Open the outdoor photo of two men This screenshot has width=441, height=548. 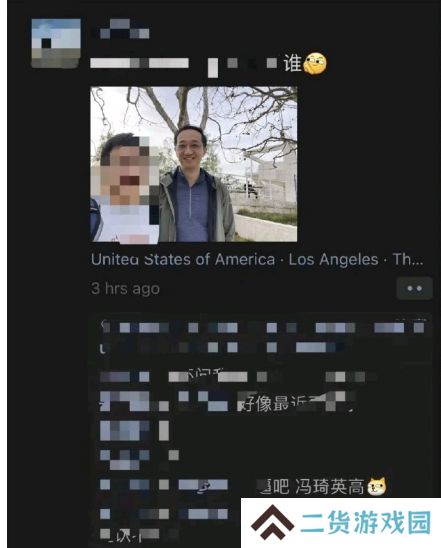pos(194,164)
